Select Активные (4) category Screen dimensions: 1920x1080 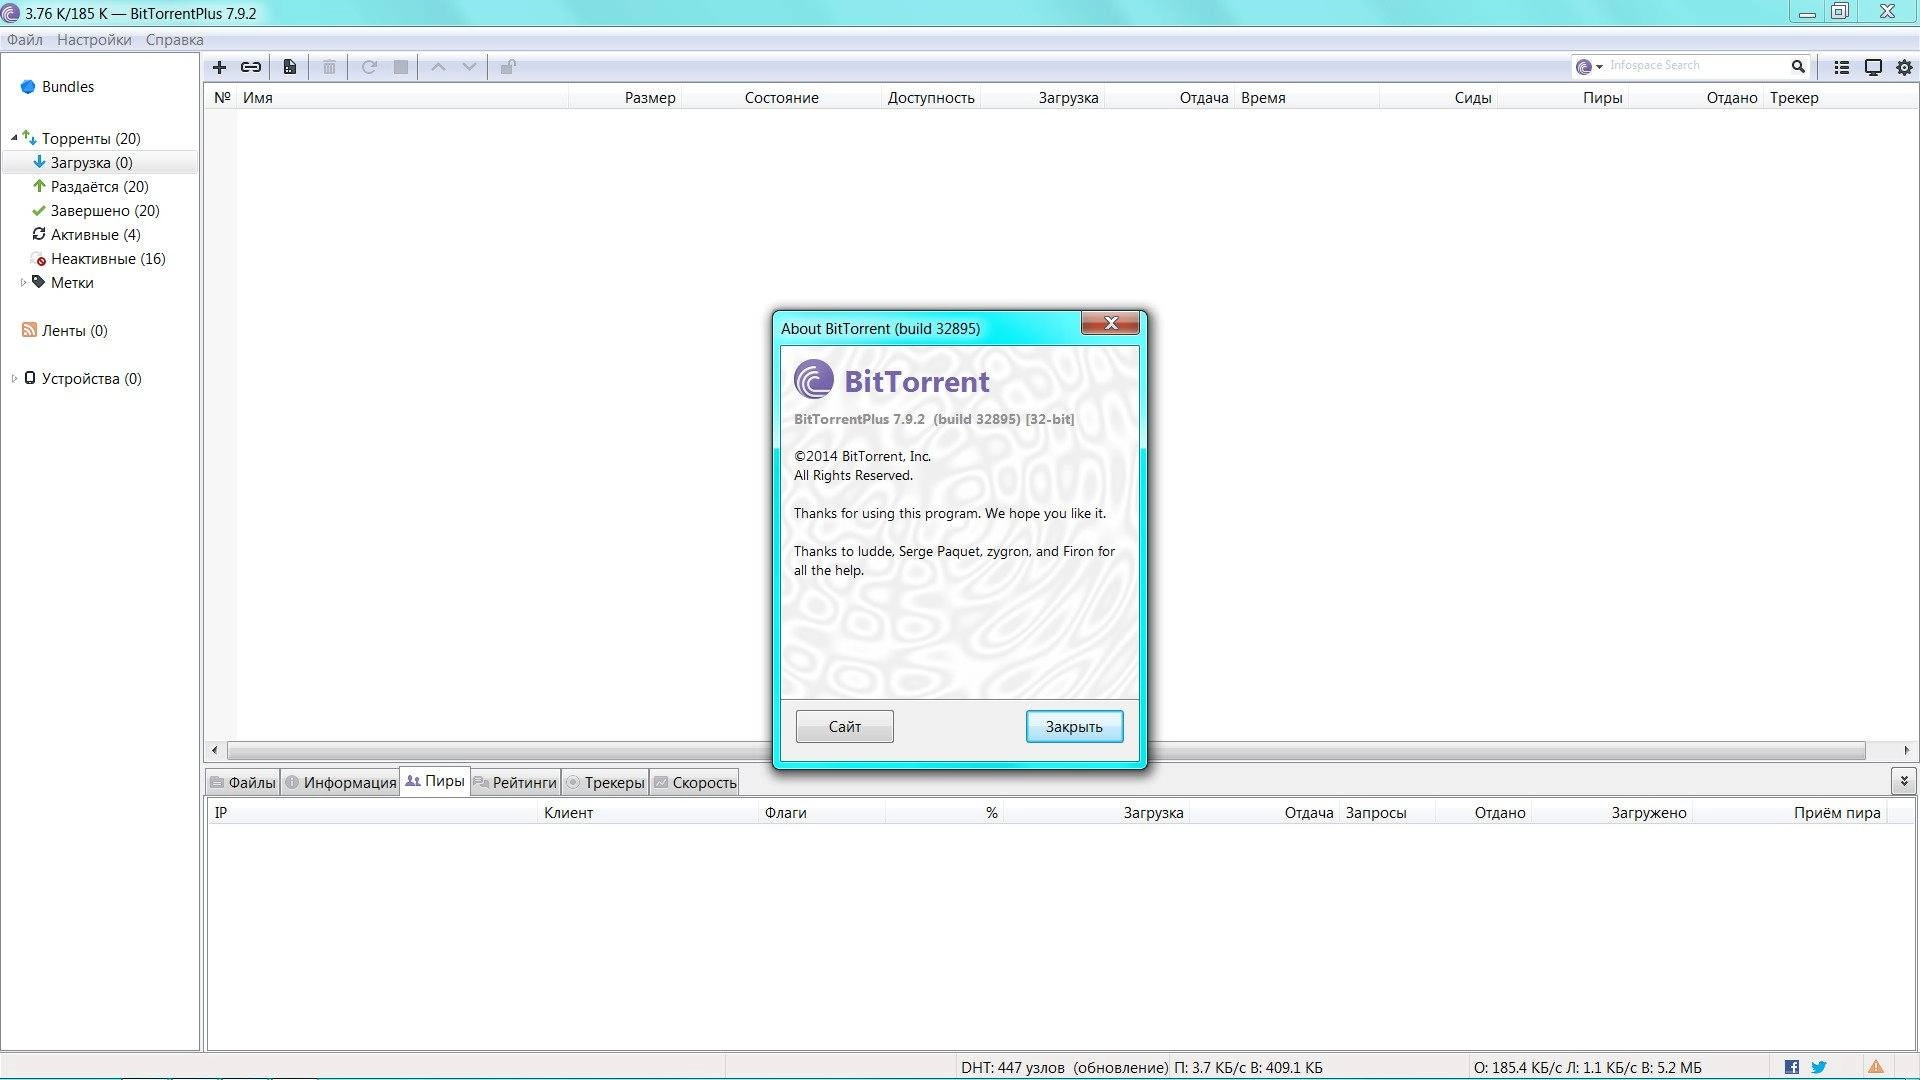[x=95, y=234]
